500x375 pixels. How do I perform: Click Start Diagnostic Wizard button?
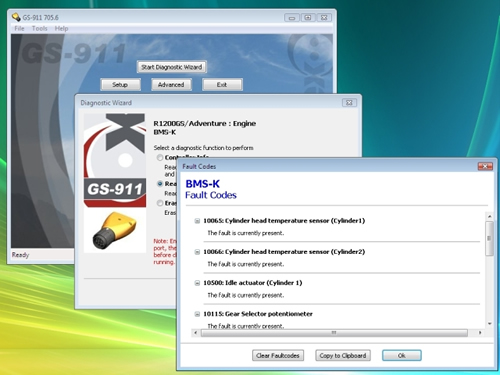[x=171, y=67]
